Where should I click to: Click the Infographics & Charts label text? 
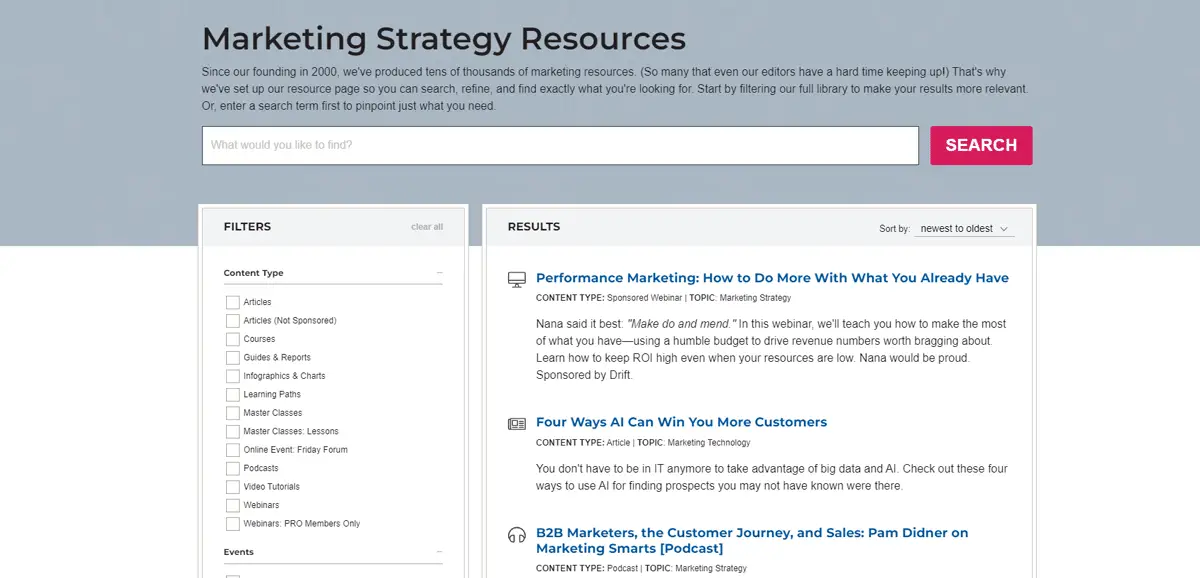point(284,376)
